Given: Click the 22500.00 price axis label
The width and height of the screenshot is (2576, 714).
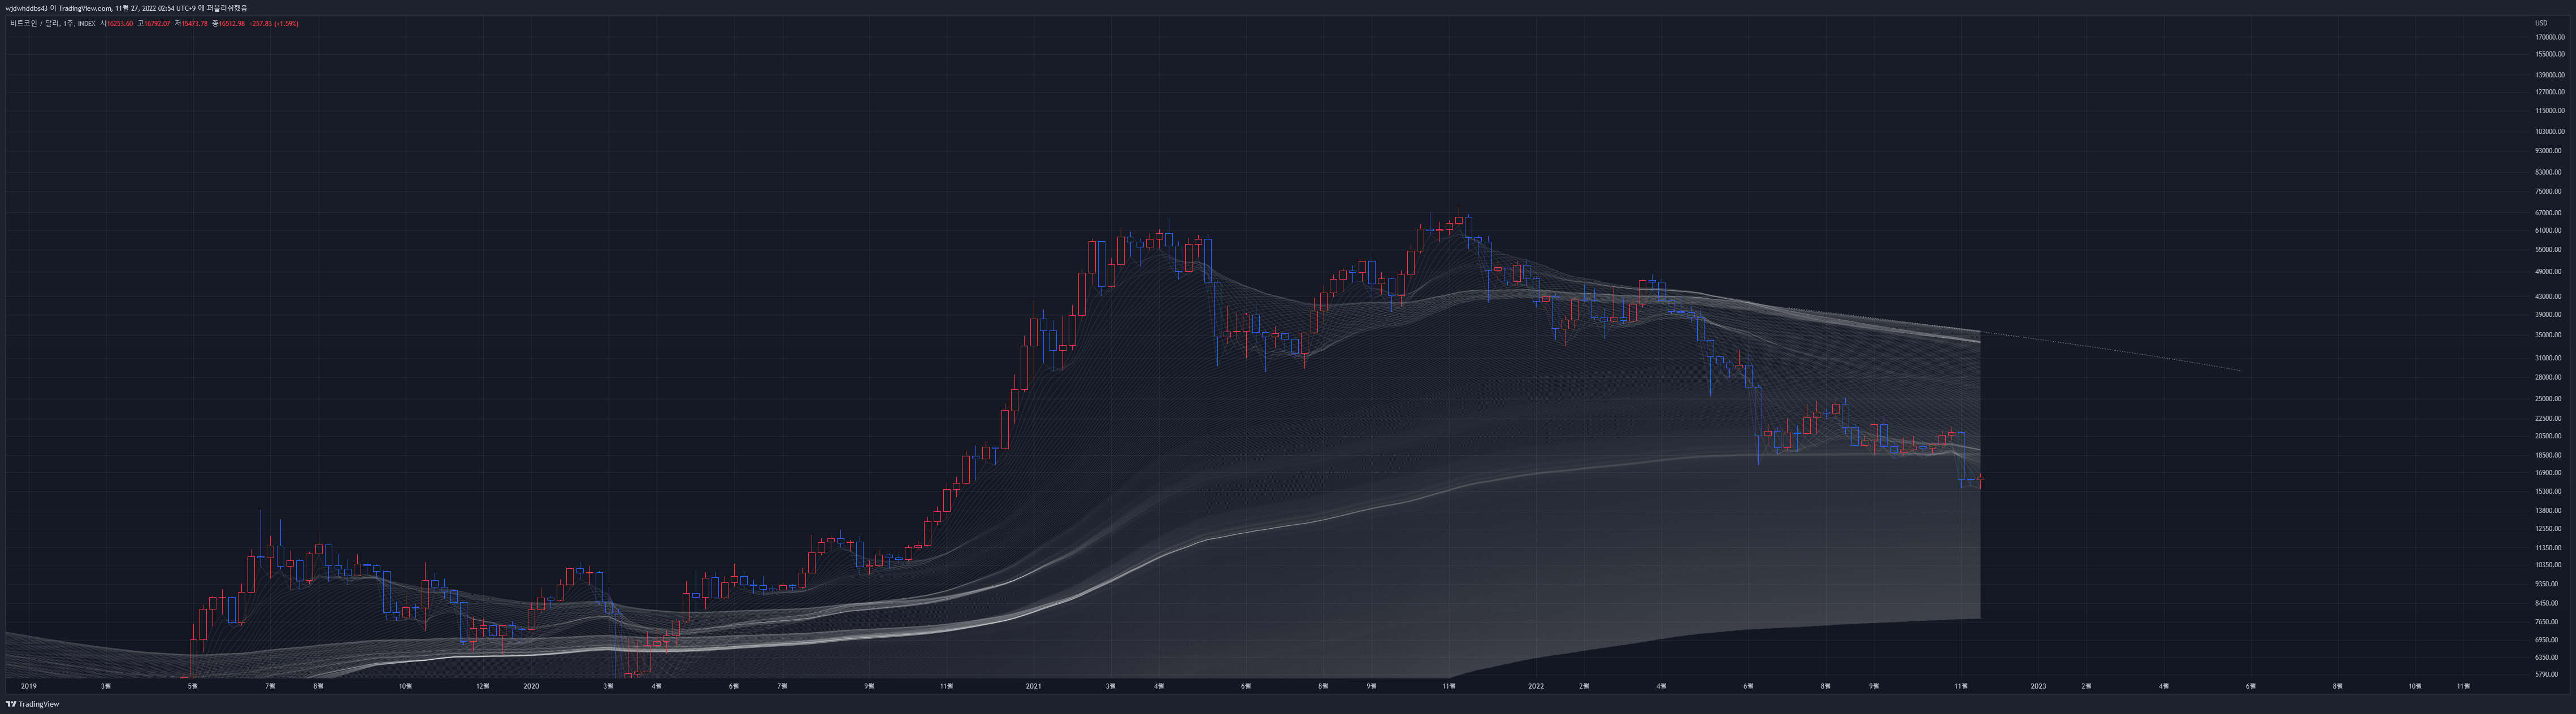Looking at the screenshot, I should pos(2548,419).
